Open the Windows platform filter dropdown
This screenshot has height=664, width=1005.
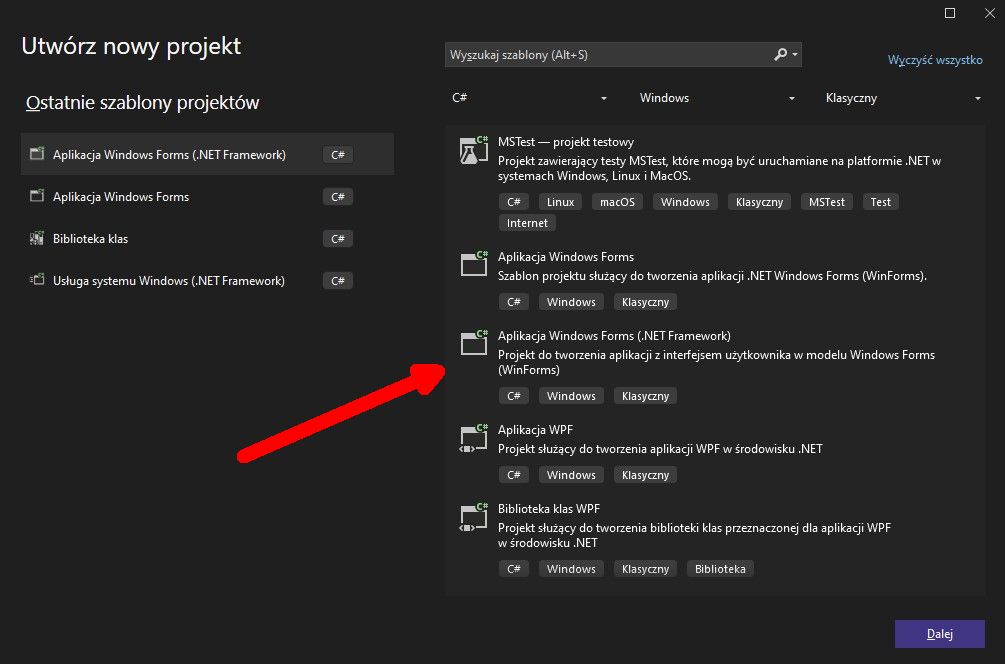pyautogui.click(x=717, y=98)
